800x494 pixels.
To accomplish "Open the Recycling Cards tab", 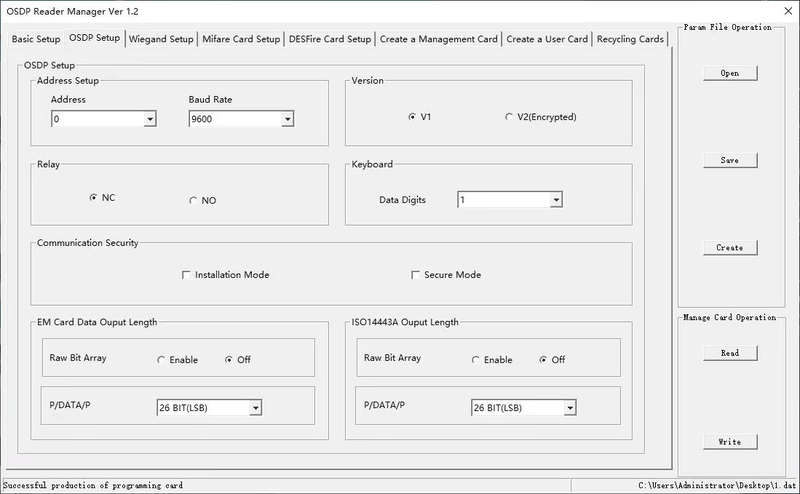I will [630, 39].
